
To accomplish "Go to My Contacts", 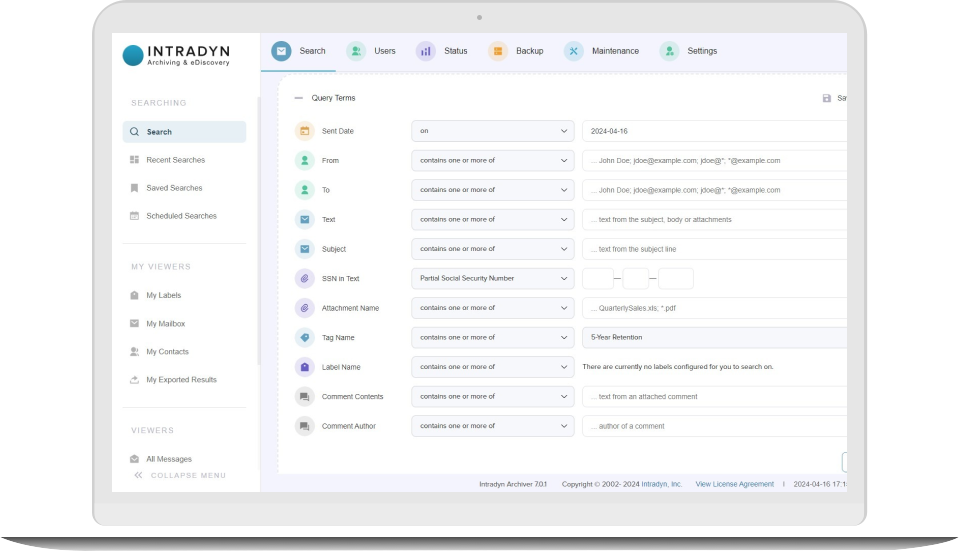I will (160, 352).
